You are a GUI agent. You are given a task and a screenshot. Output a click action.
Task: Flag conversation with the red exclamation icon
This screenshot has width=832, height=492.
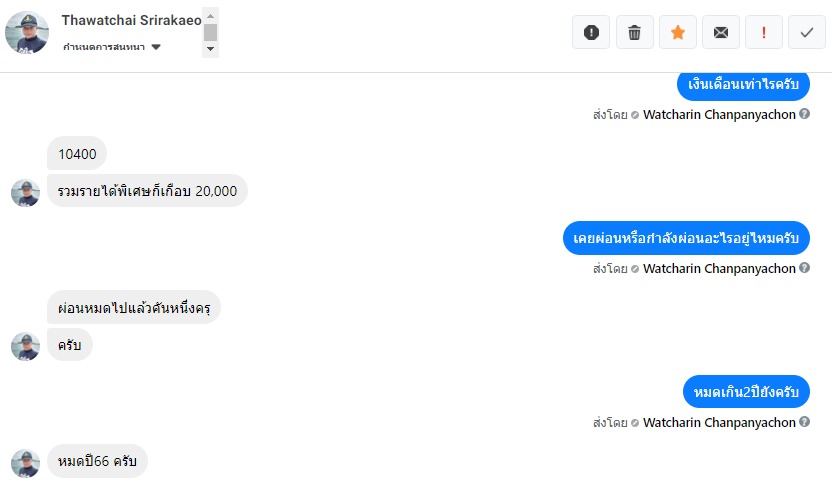(764, 32)
